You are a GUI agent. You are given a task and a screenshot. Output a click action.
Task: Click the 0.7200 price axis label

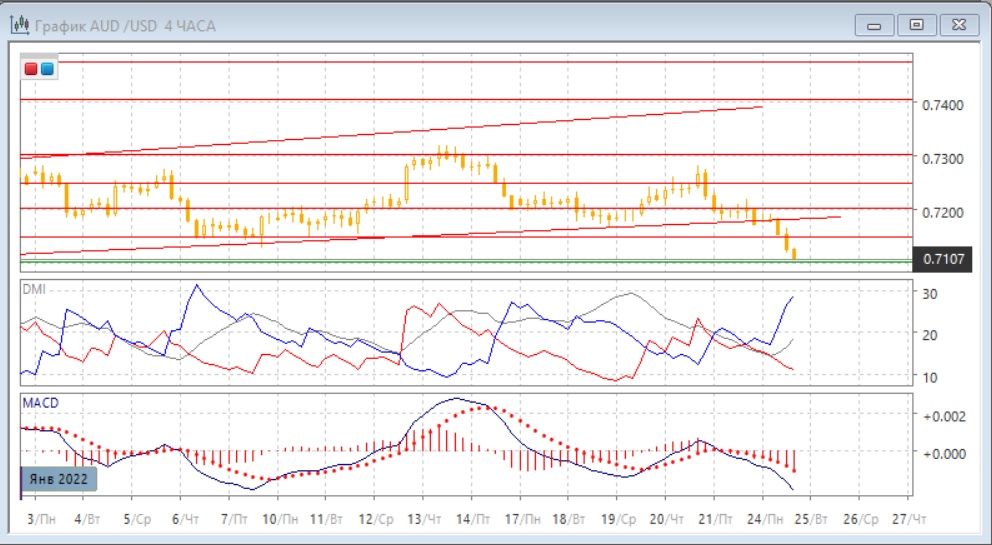click(943, 213)
